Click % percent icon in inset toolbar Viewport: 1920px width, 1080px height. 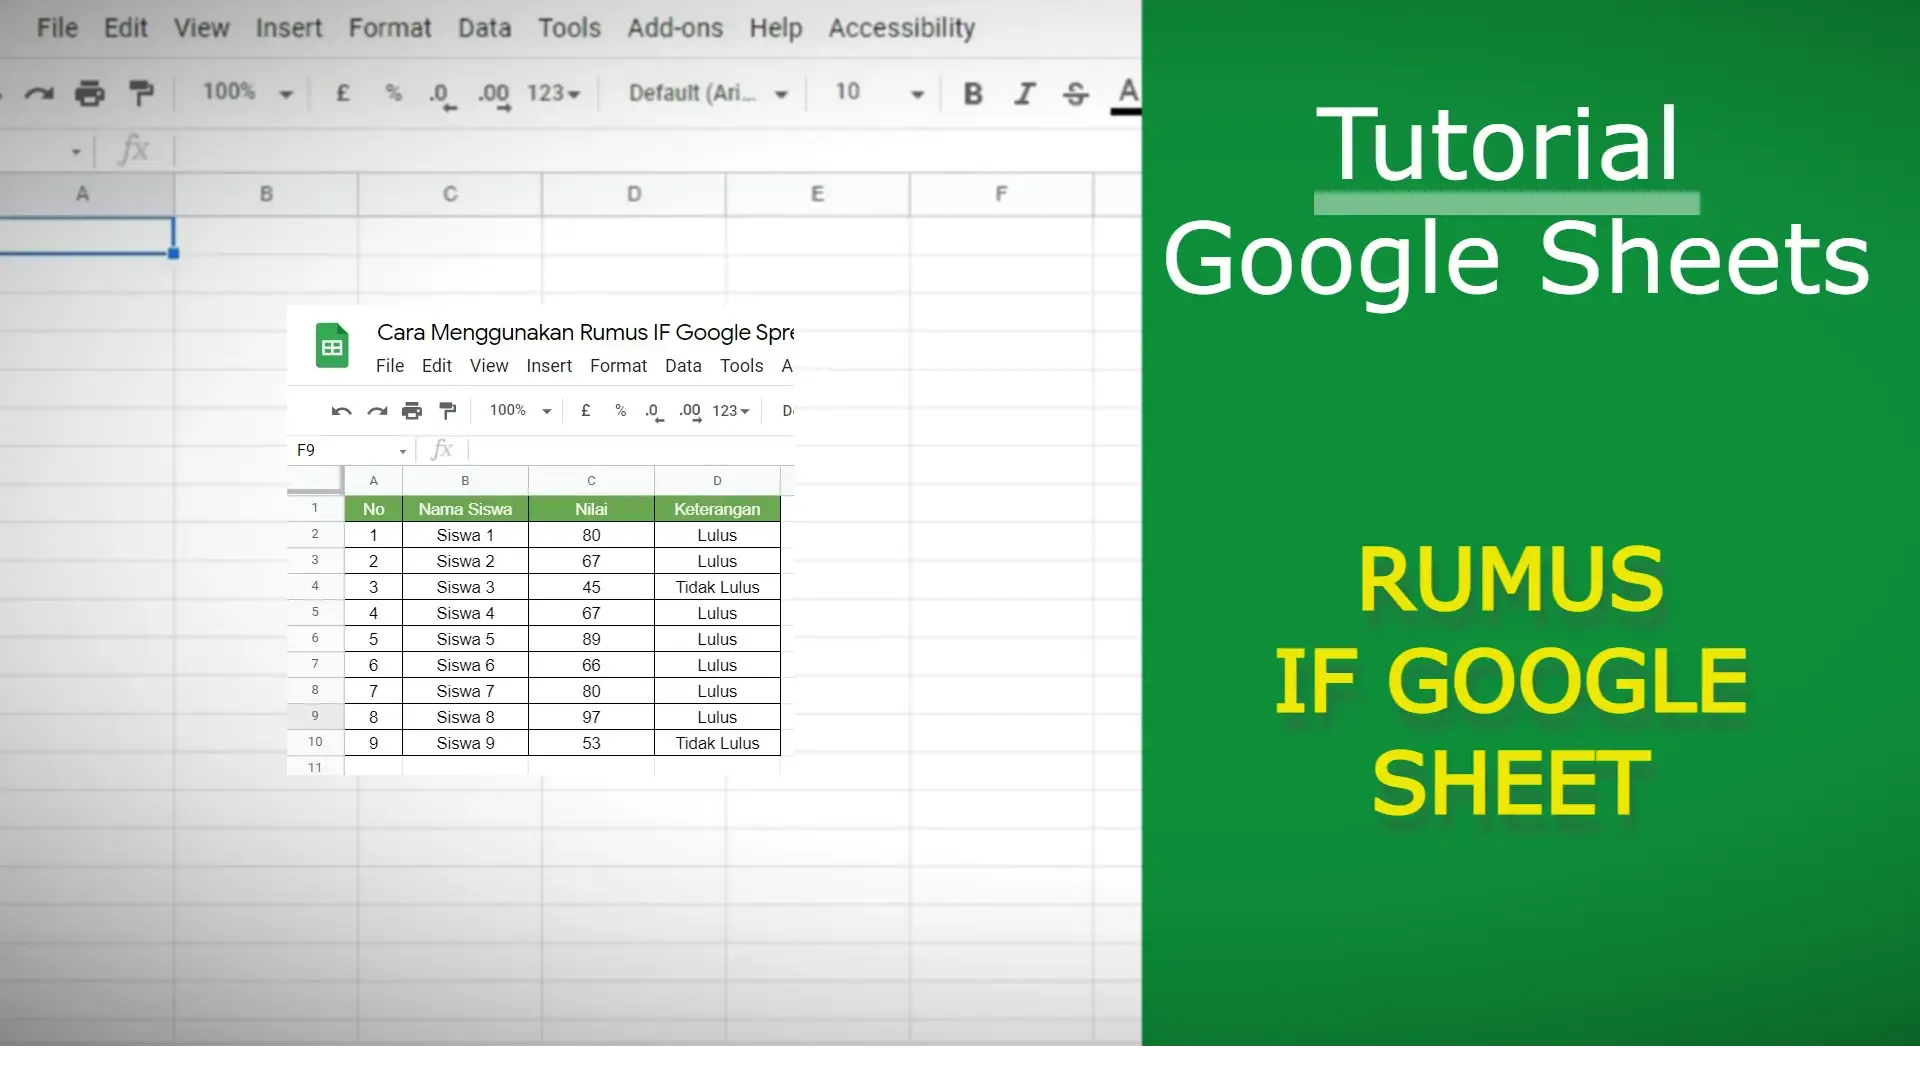621,410
